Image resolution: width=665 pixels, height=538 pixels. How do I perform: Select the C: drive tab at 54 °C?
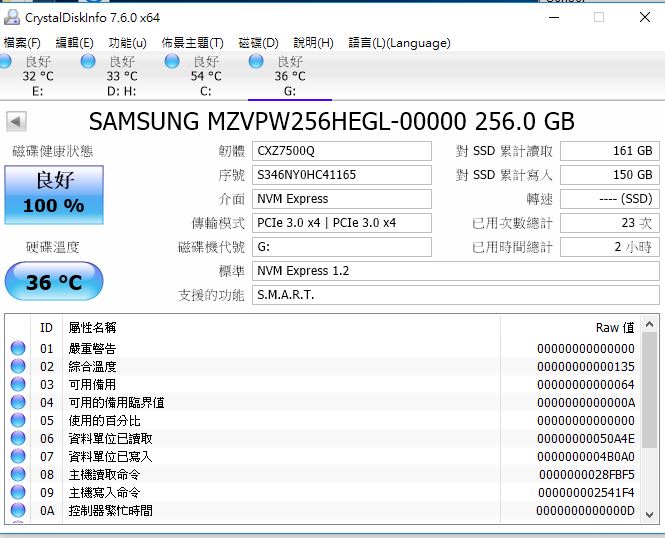pos(206,76)
